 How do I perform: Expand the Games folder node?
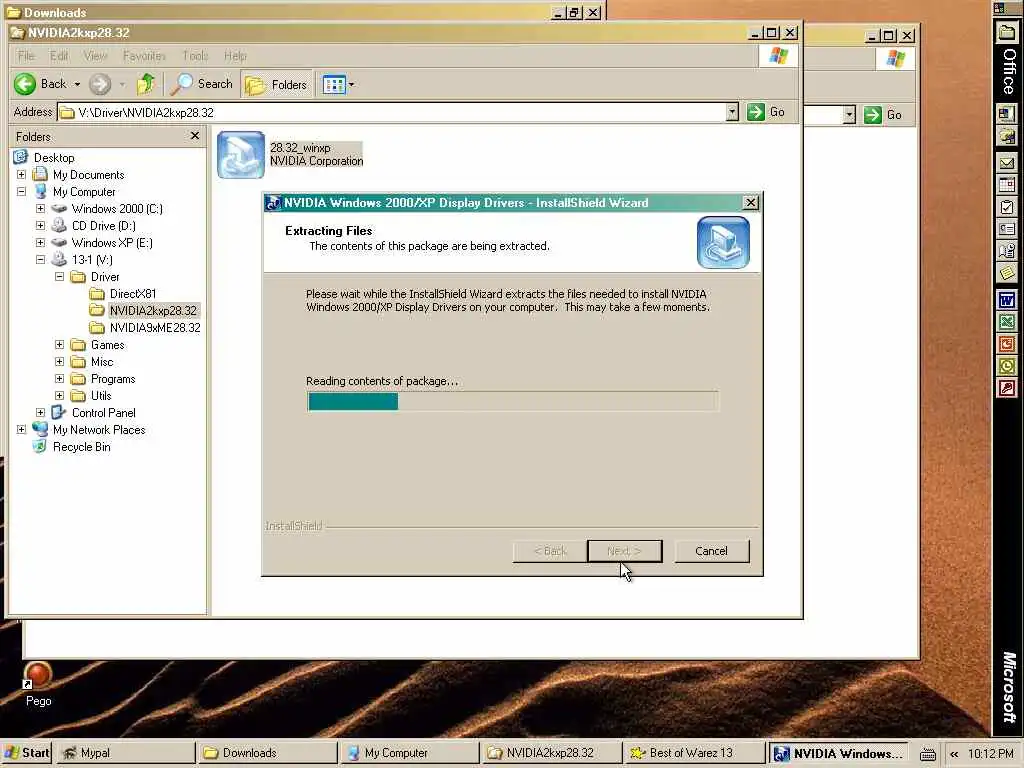coord(59,344)
